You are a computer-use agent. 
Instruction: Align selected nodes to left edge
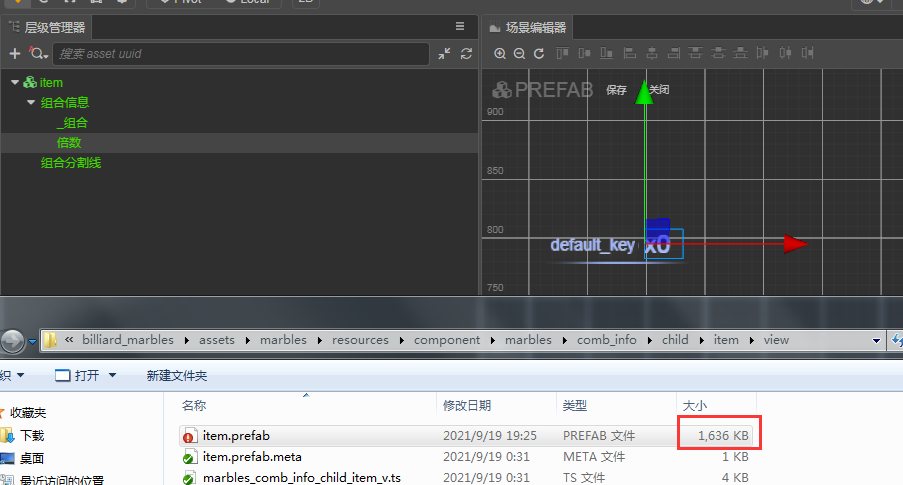pyautogui.click(x=629, y=54)
